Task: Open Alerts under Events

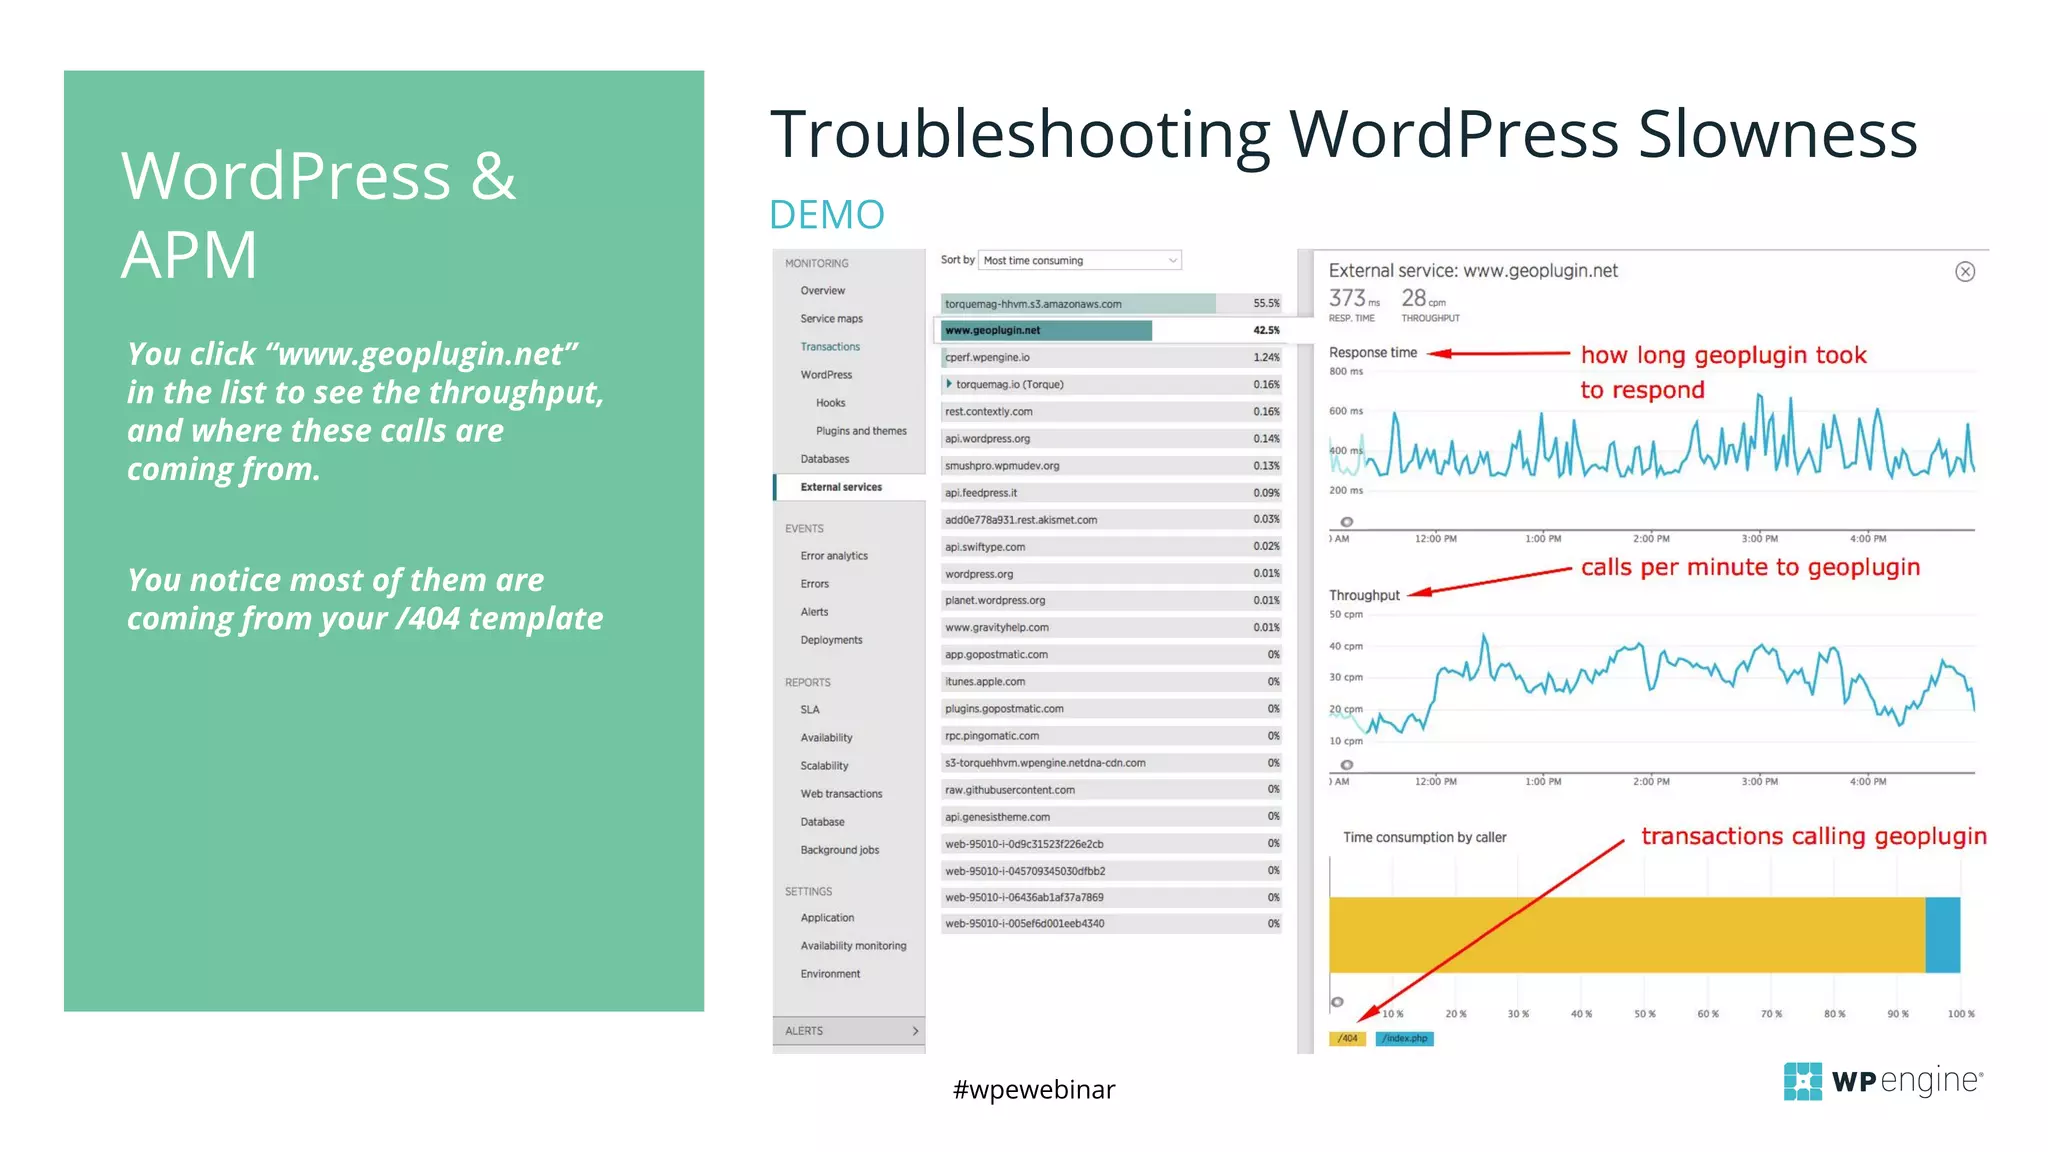Action: tap(814, 612)
